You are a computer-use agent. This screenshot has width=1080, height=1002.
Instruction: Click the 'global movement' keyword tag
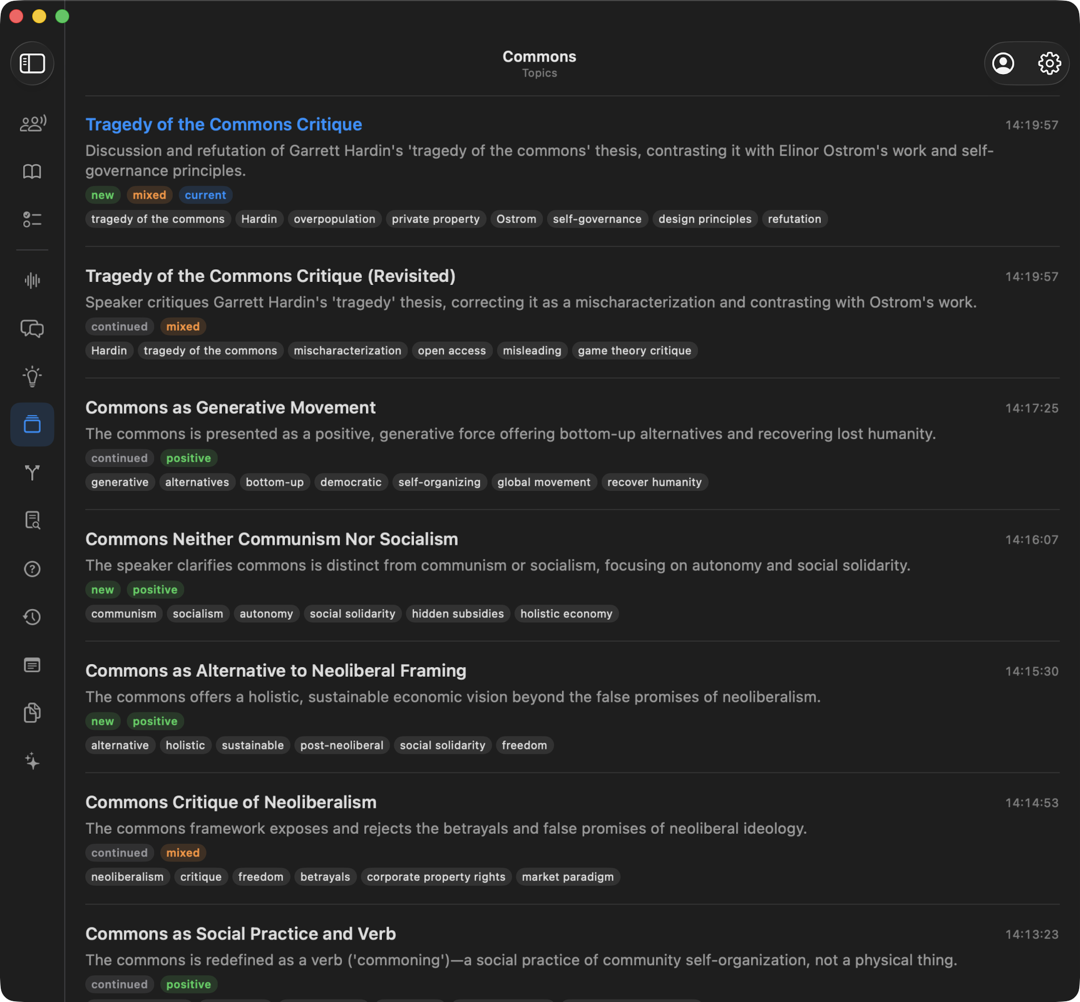point(543,482)
